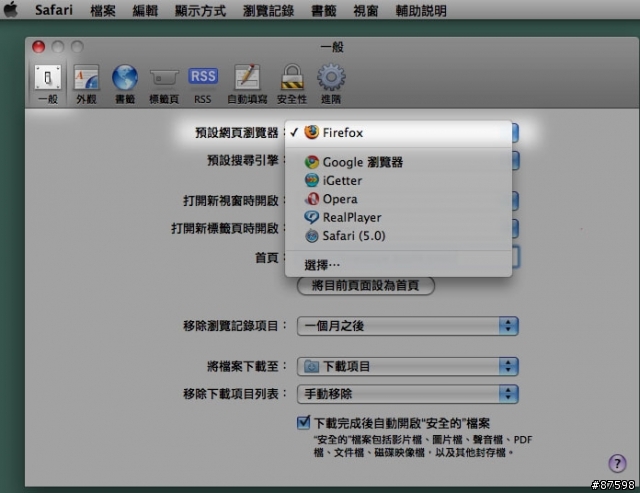
Task: Click 將目前頁面設為首頁 button
Action: click(x=366, y=285)
